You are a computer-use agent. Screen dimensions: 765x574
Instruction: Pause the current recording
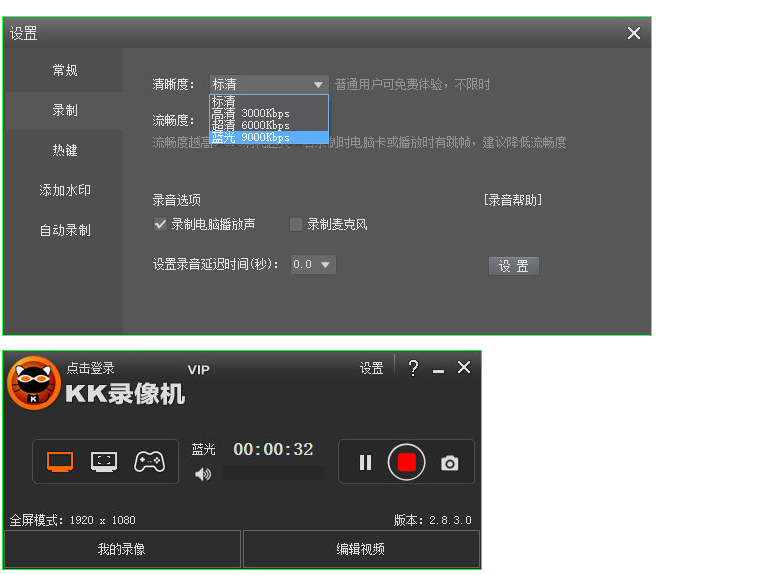(x=365, y=462)
